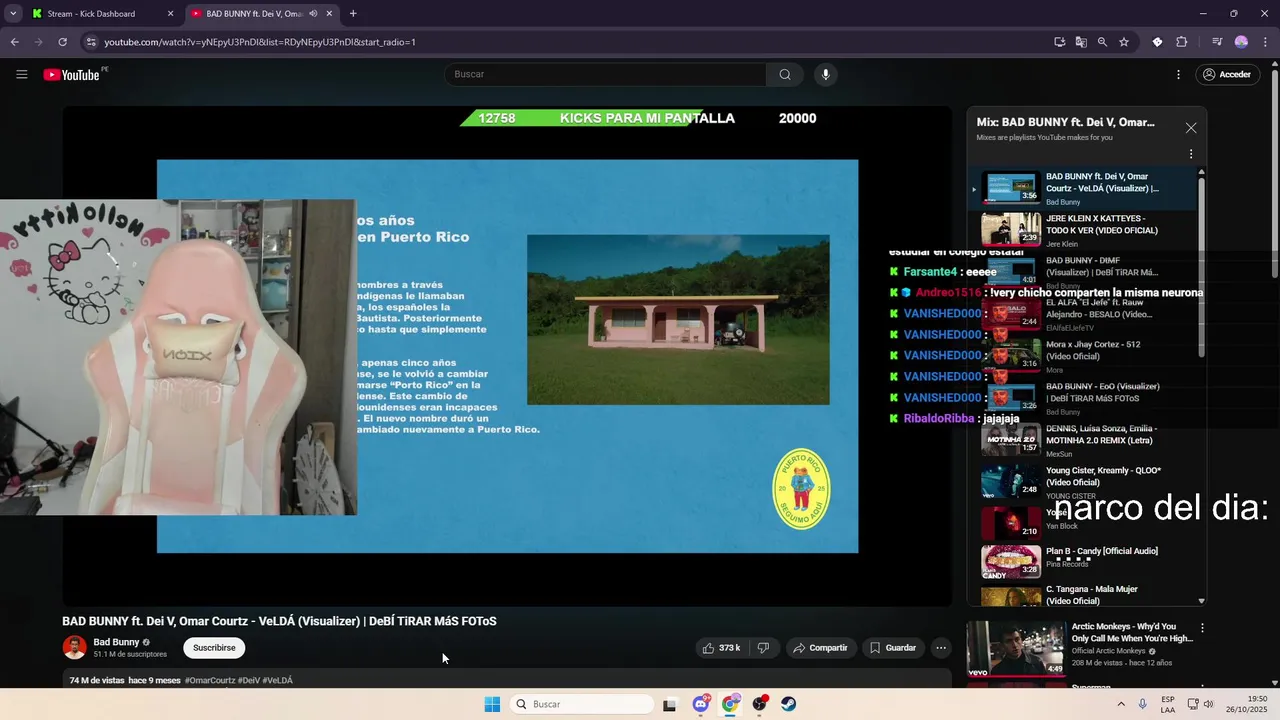Like the video with 373 k thumbs up
This screenshot has height=720, width=1280.
pos(721,648)
